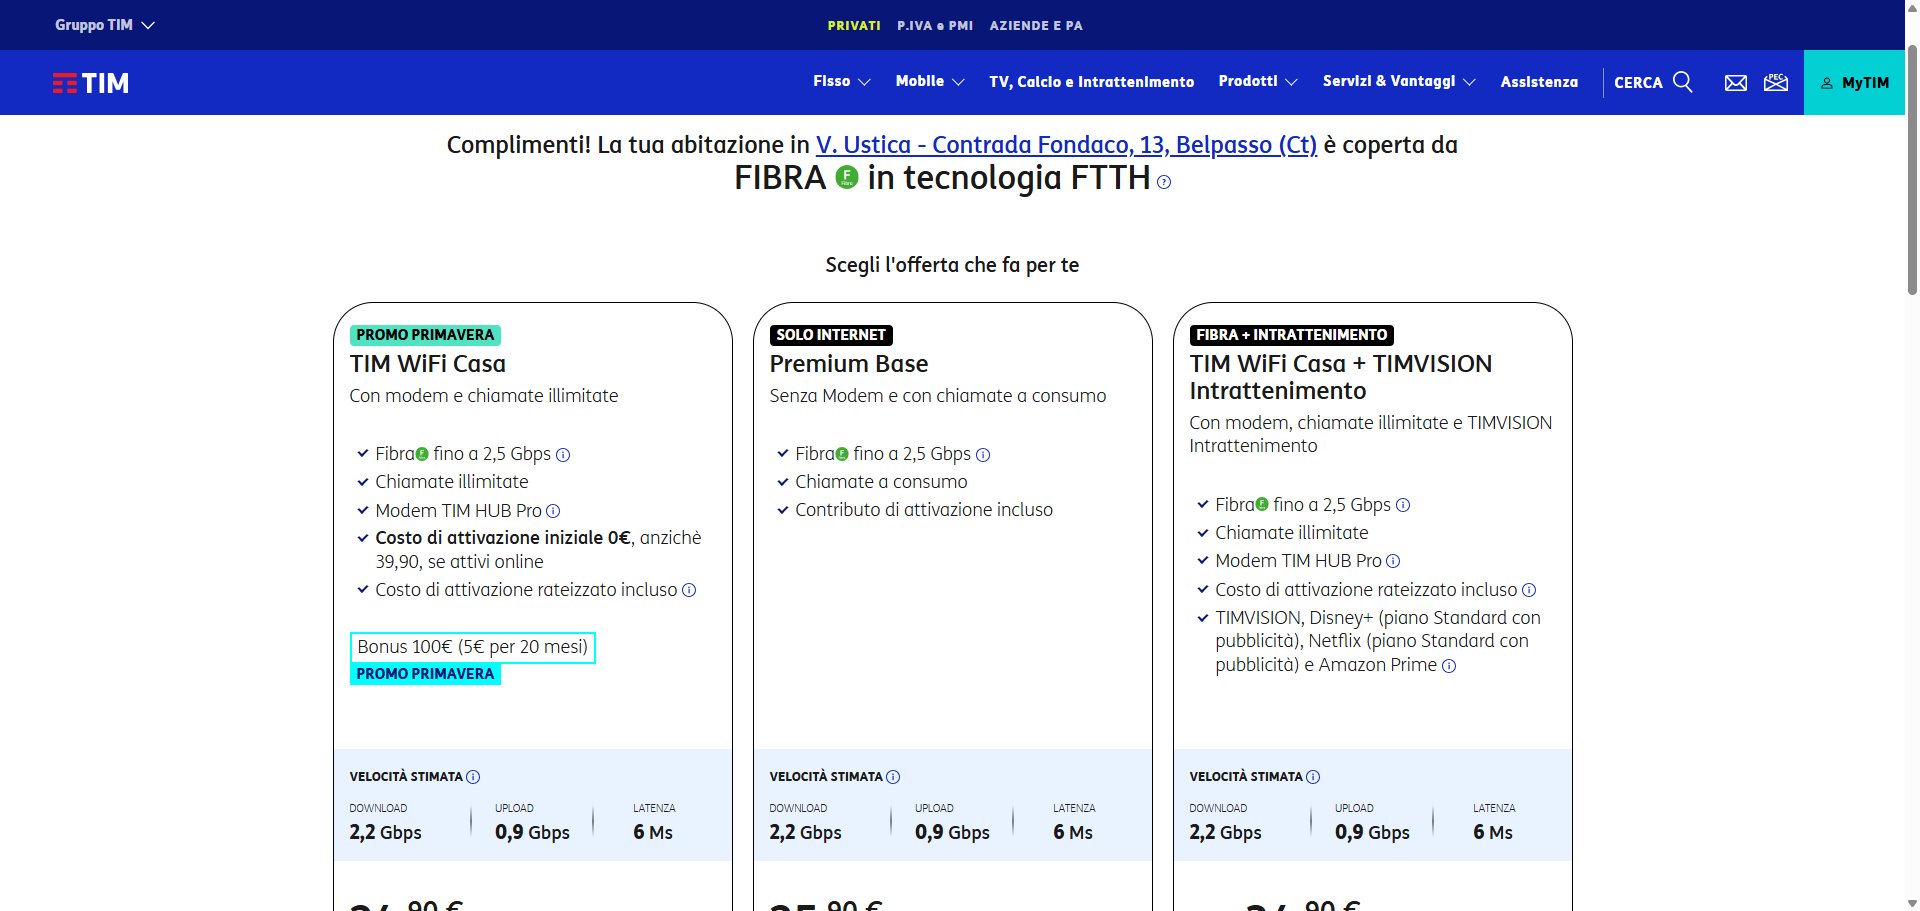Open the mail envelope icon
This screenshot has width=1920, height=911.
click(x=1736, y=83)
